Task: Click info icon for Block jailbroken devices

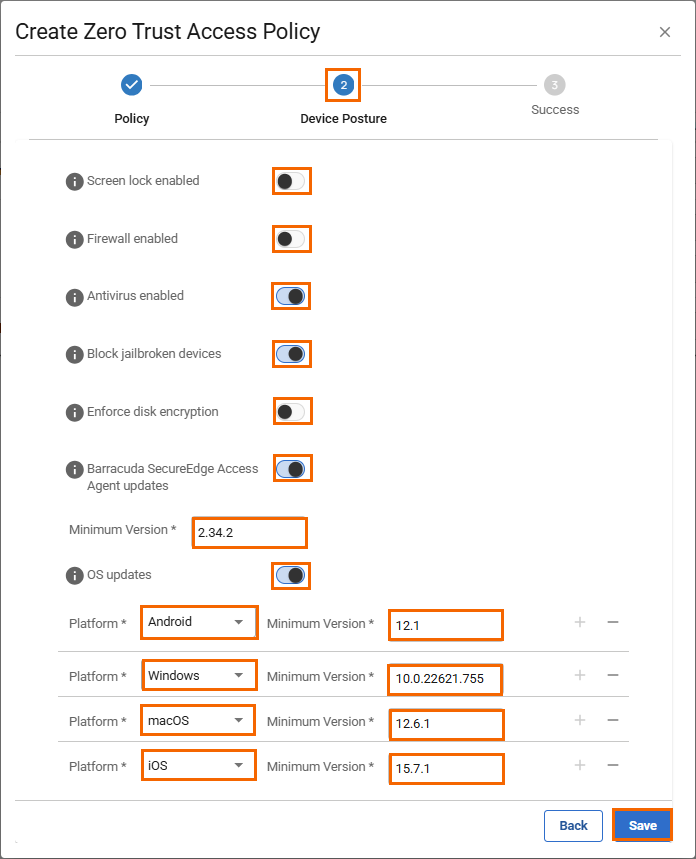Action: click(x=74, y=354)
